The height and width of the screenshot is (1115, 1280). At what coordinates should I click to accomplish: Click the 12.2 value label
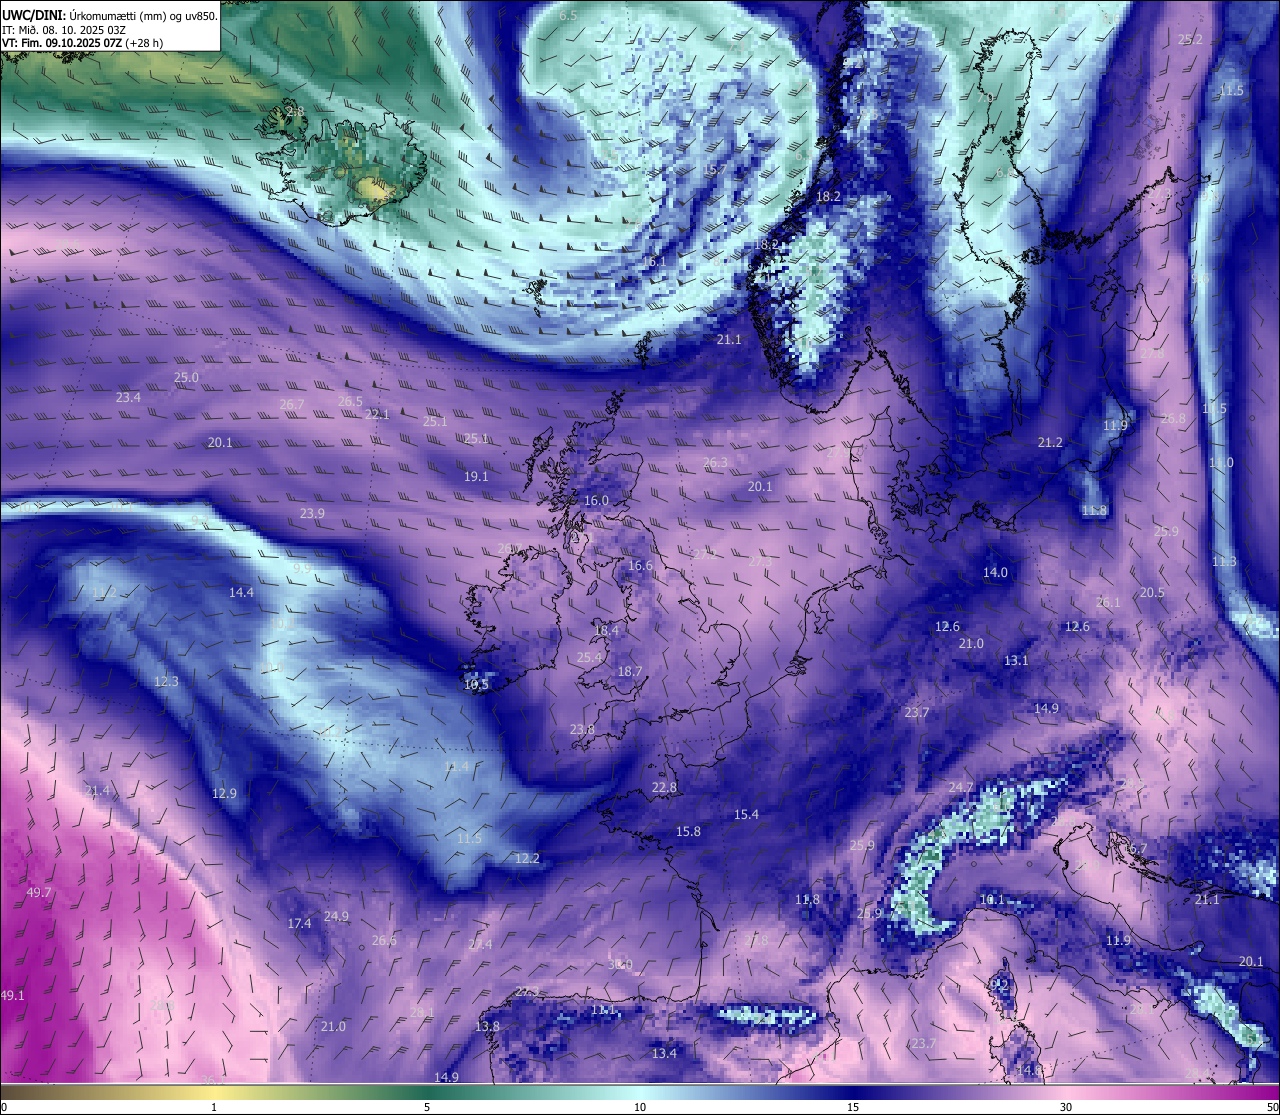coord(527,859)
